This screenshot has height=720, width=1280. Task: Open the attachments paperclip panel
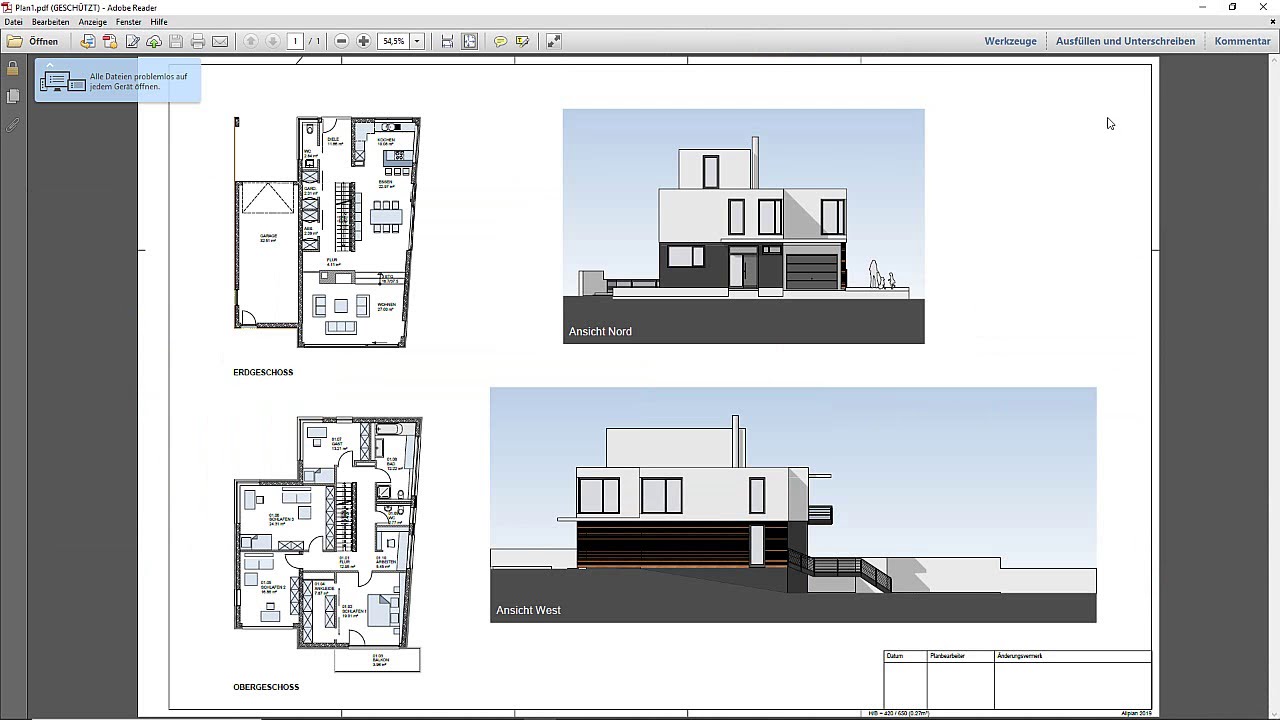[x=13, y=125]
